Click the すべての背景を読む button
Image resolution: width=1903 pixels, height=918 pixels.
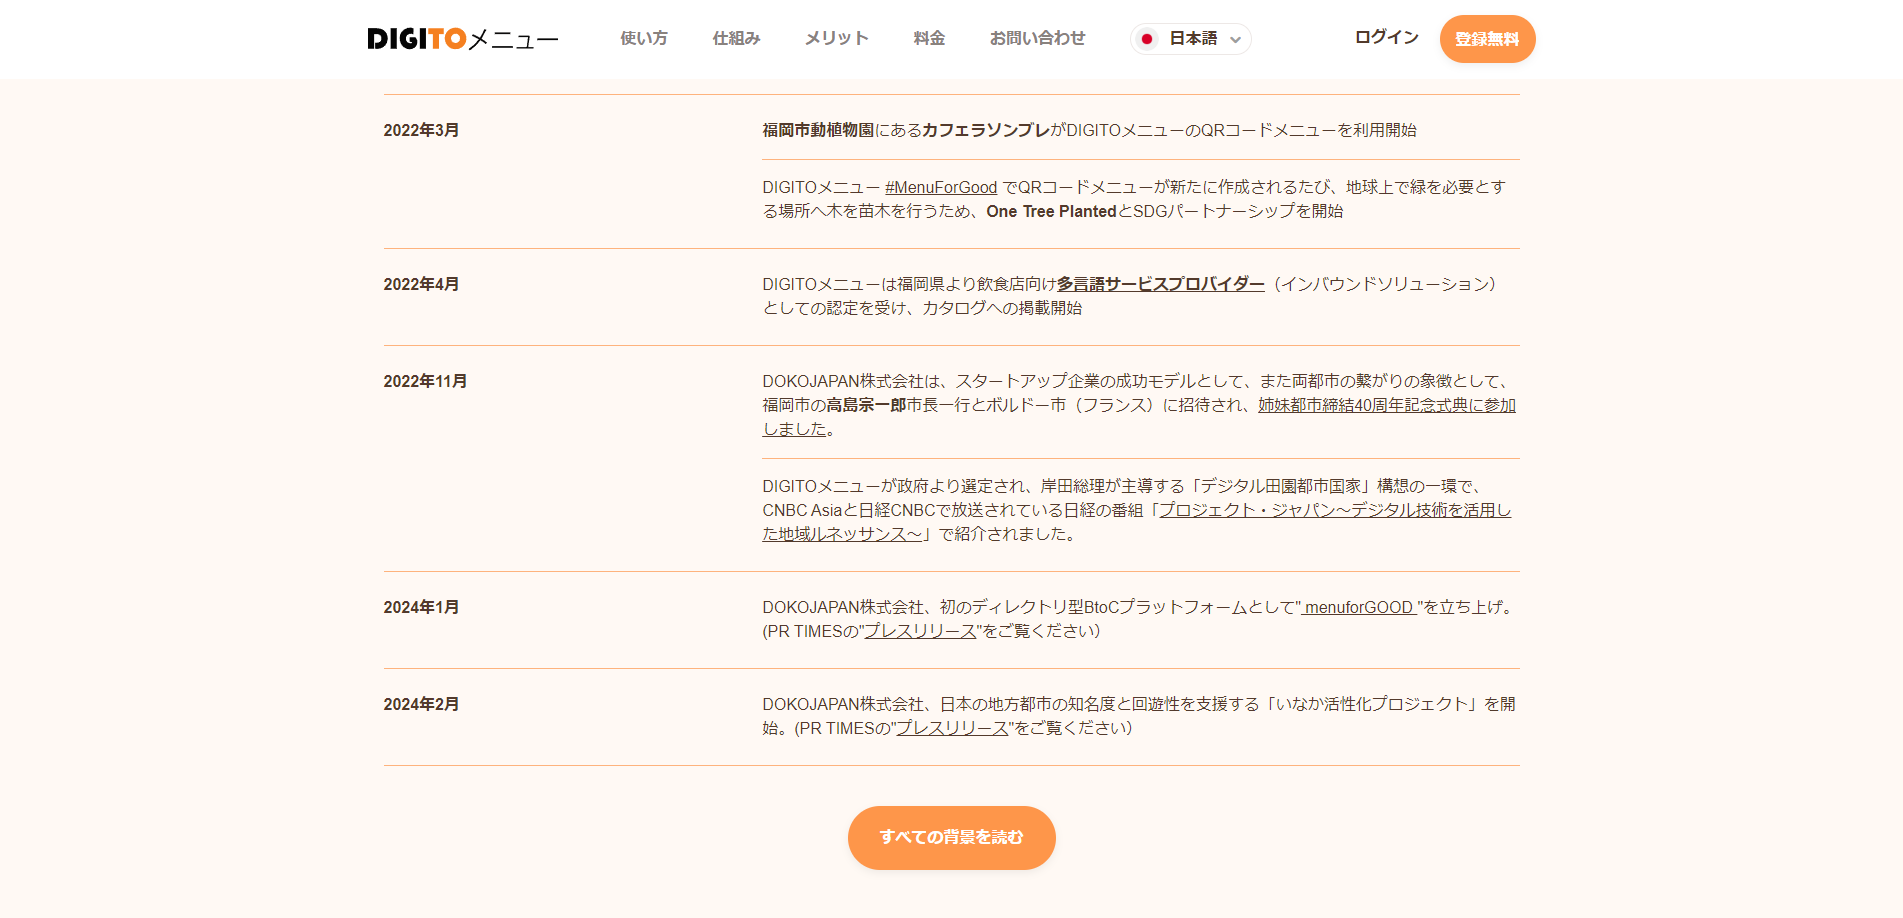pos(952,837)
